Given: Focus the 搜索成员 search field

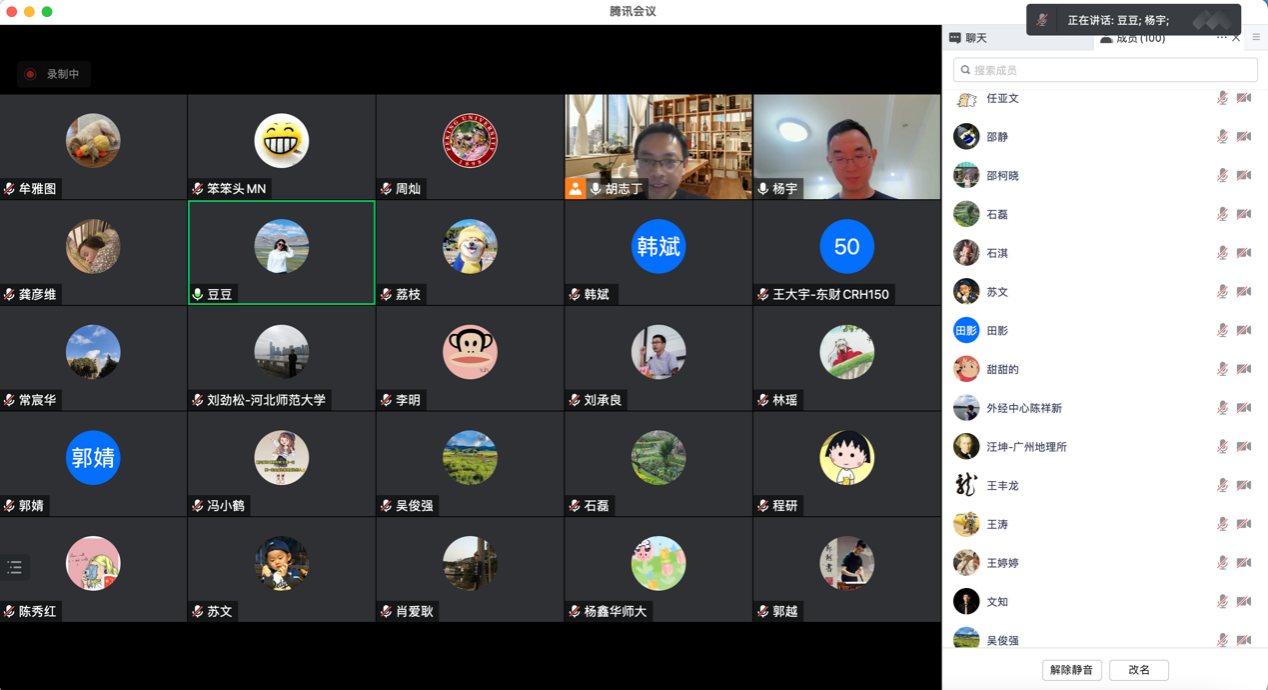Looking at the screenshot, I should (1105, 70).
